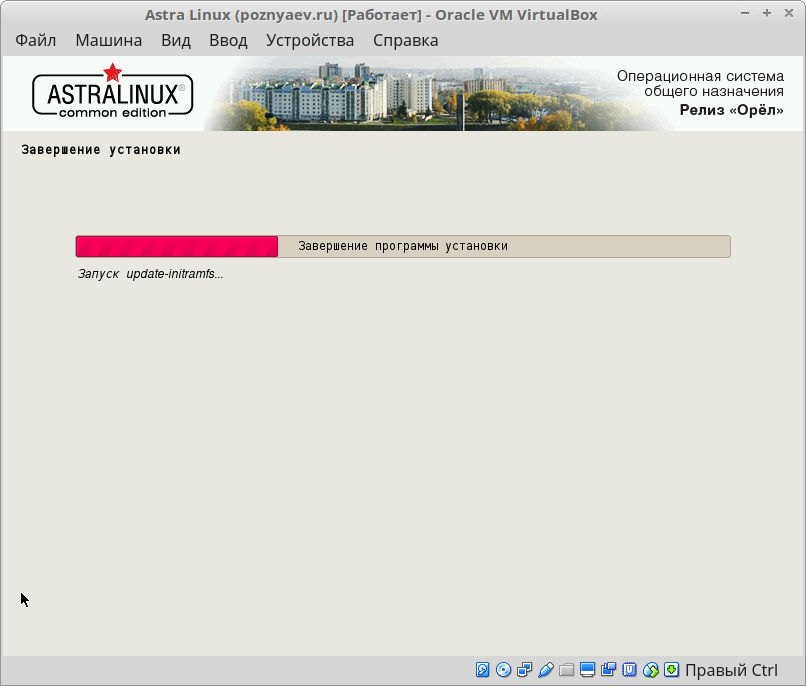Click the shared folders status icon
The image size is (806, 686).
point(566,670)
